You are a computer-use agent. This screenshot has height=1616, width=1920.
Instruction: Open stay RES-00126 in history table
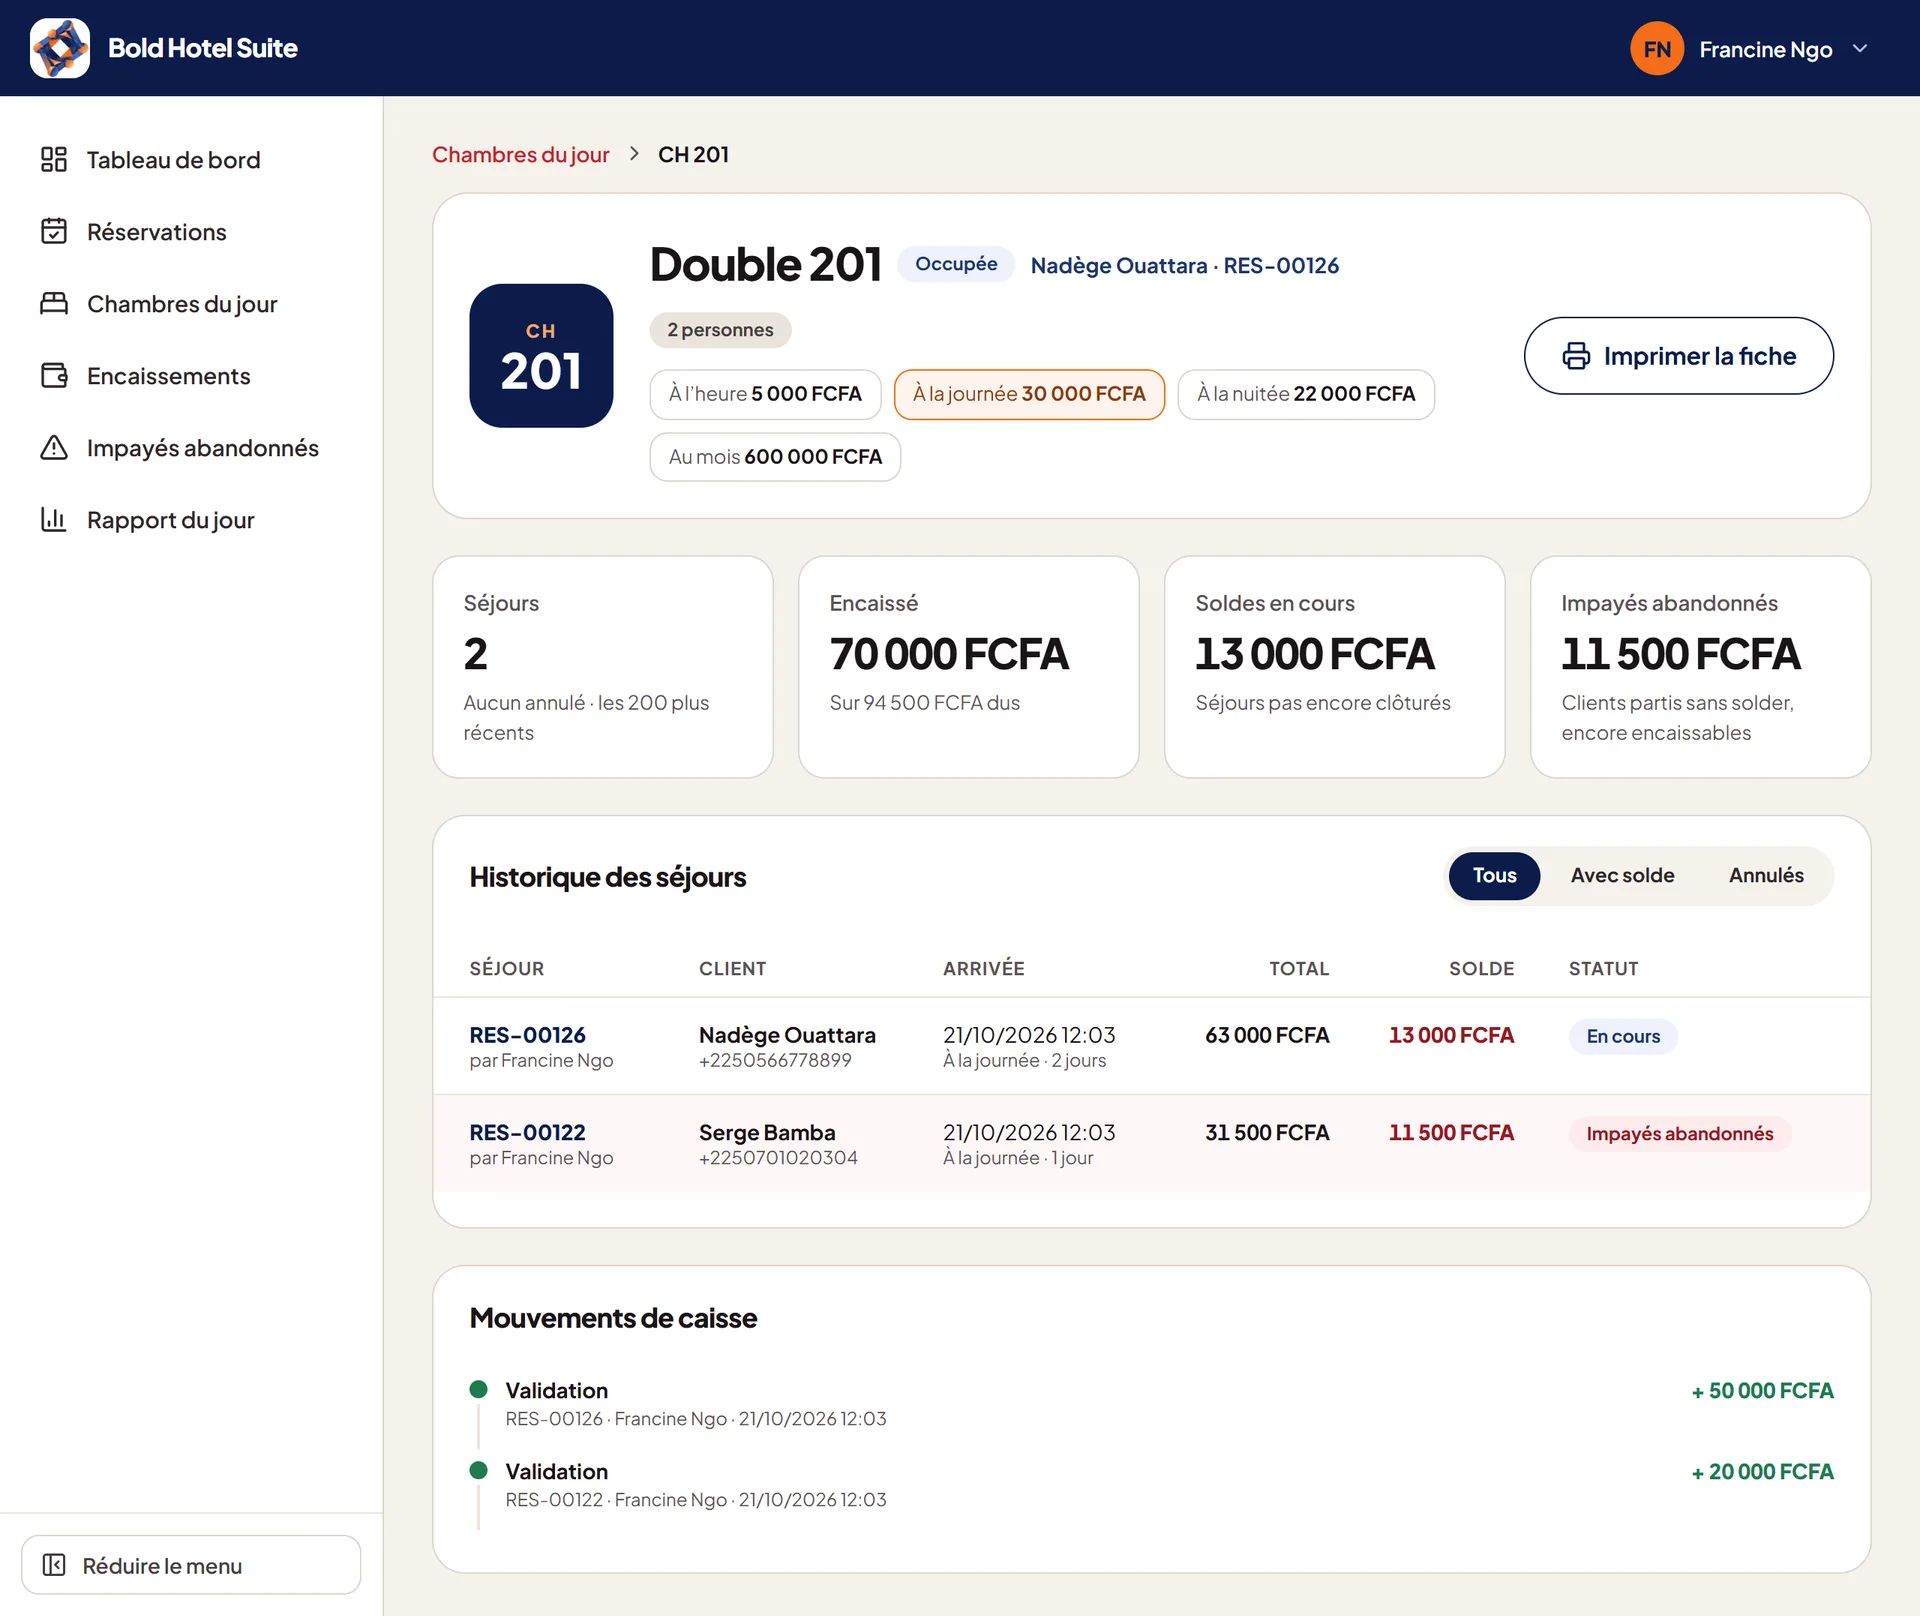click(527, 1035)
